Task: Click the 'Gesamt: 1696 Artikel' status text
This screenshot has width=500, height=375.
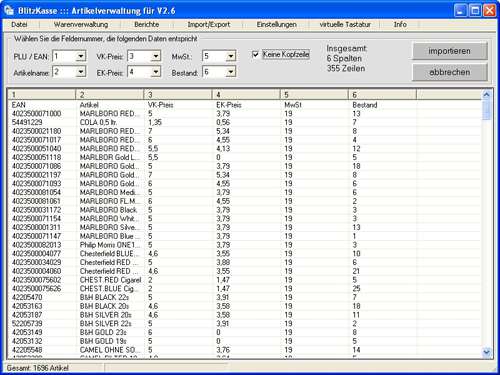Action: [x=37, y=368]
